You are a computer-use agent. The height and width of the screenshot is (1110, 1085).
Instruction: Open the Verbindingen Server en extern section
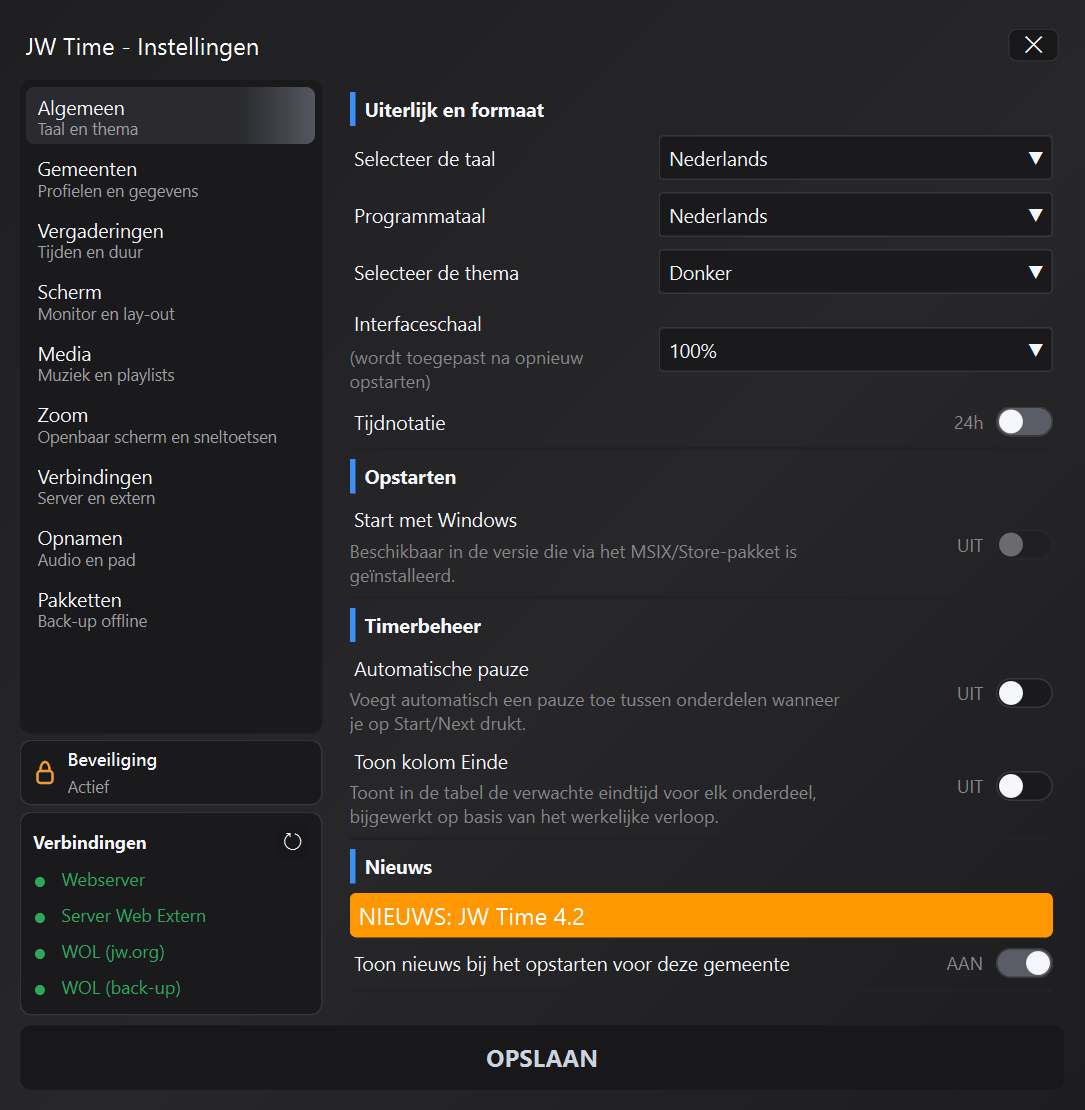[x=170, y=487]
